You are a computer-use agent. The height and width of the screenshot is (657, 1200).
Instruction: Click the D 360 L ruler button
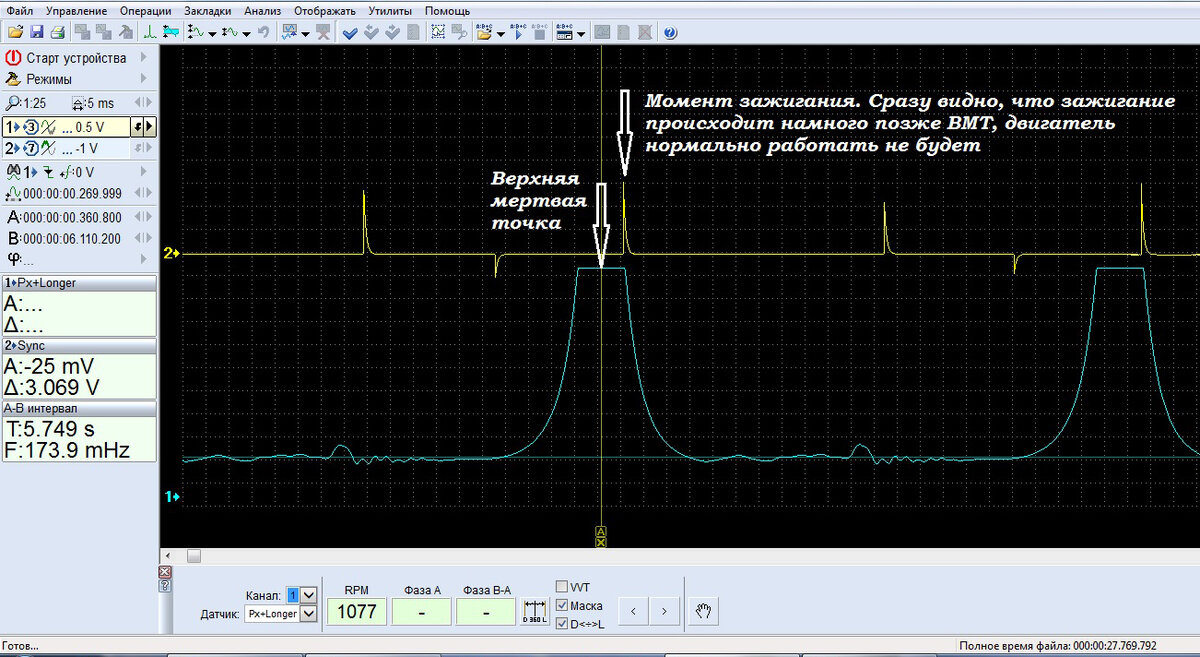click(x=535, y=611)
